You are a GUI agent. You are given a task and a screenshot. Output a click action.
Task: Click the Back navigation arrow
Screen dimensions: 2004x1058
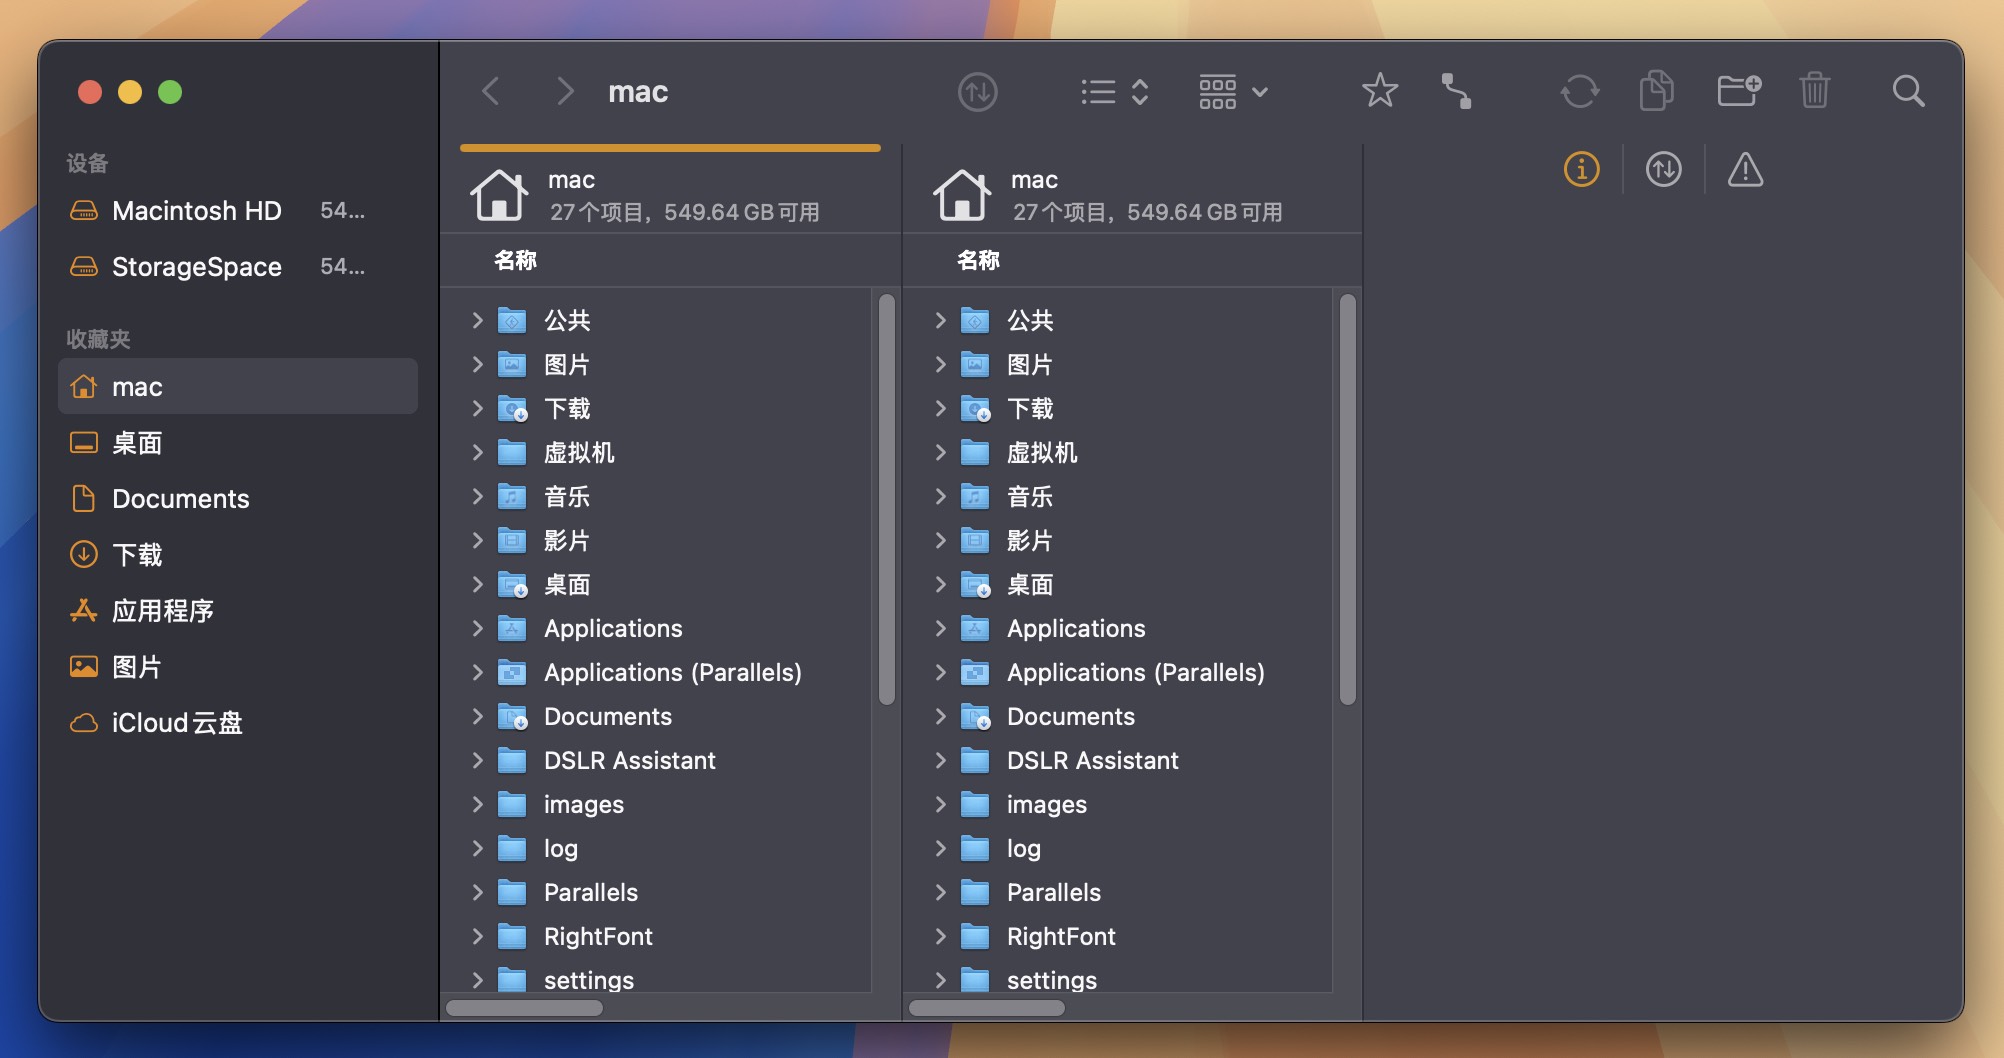490,91
